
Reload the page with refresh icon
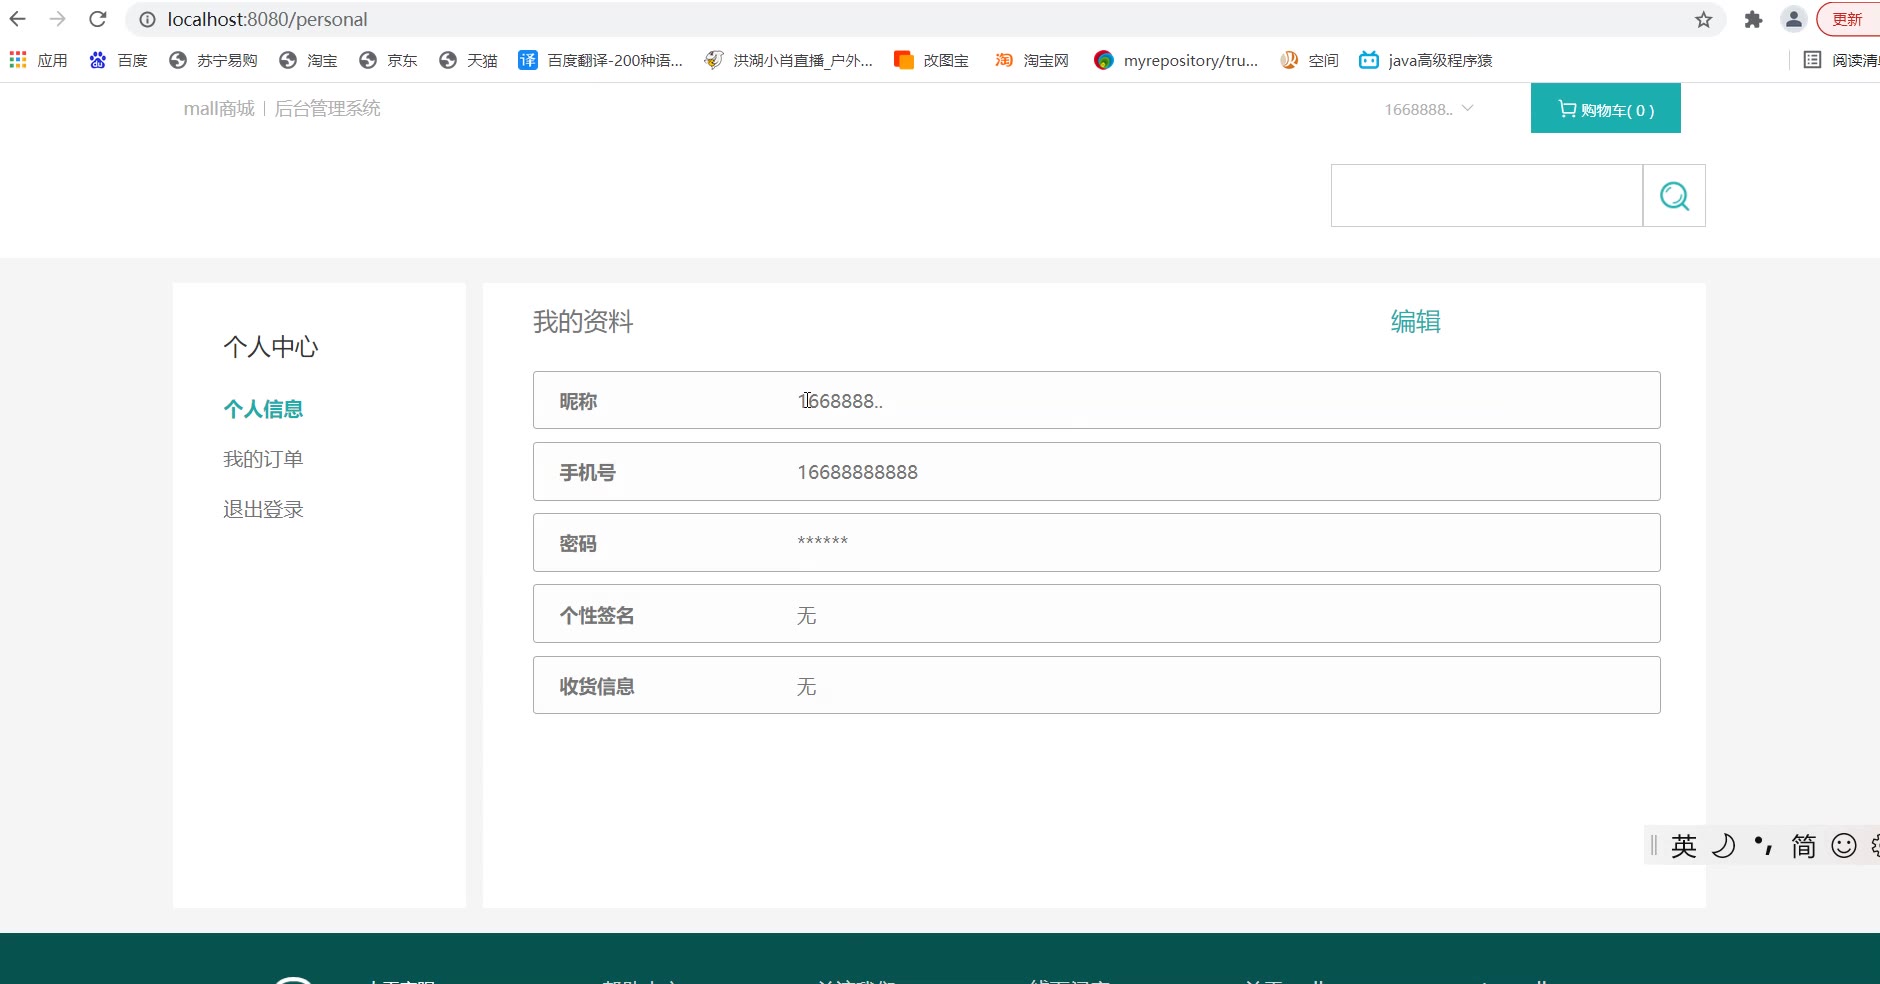[x=97, y=19]
